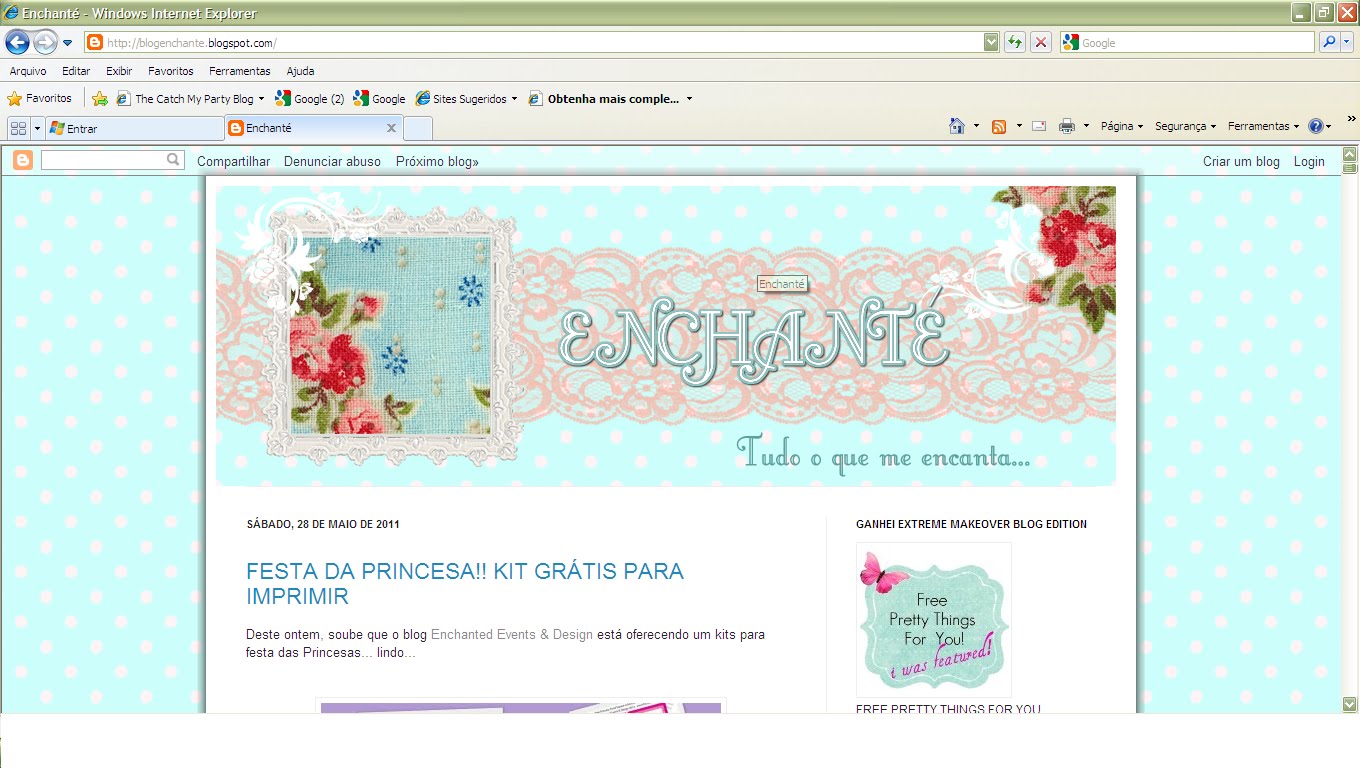This screenshot has width=1360, height=768.
Task: Click the Quick Tabs grid icon
Action: [x=18, y=128]
